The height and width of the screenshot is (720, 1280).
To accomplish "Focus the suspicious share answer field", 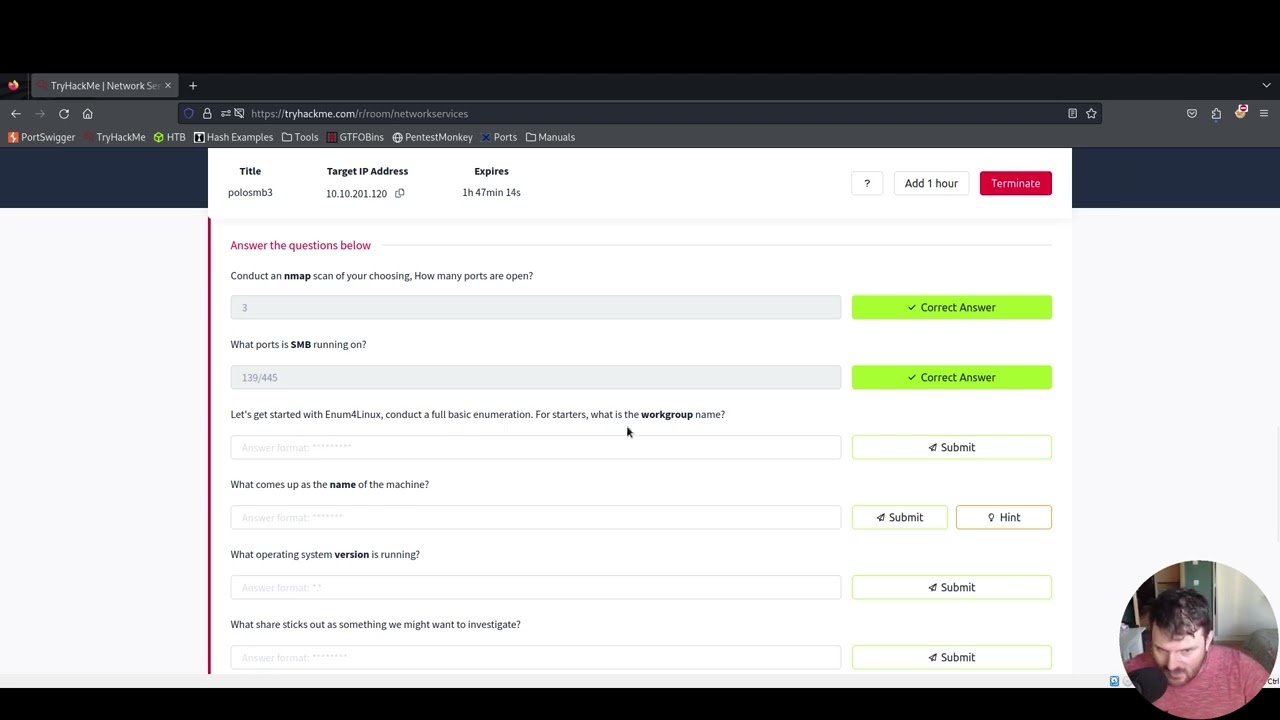I will point(536,657).
